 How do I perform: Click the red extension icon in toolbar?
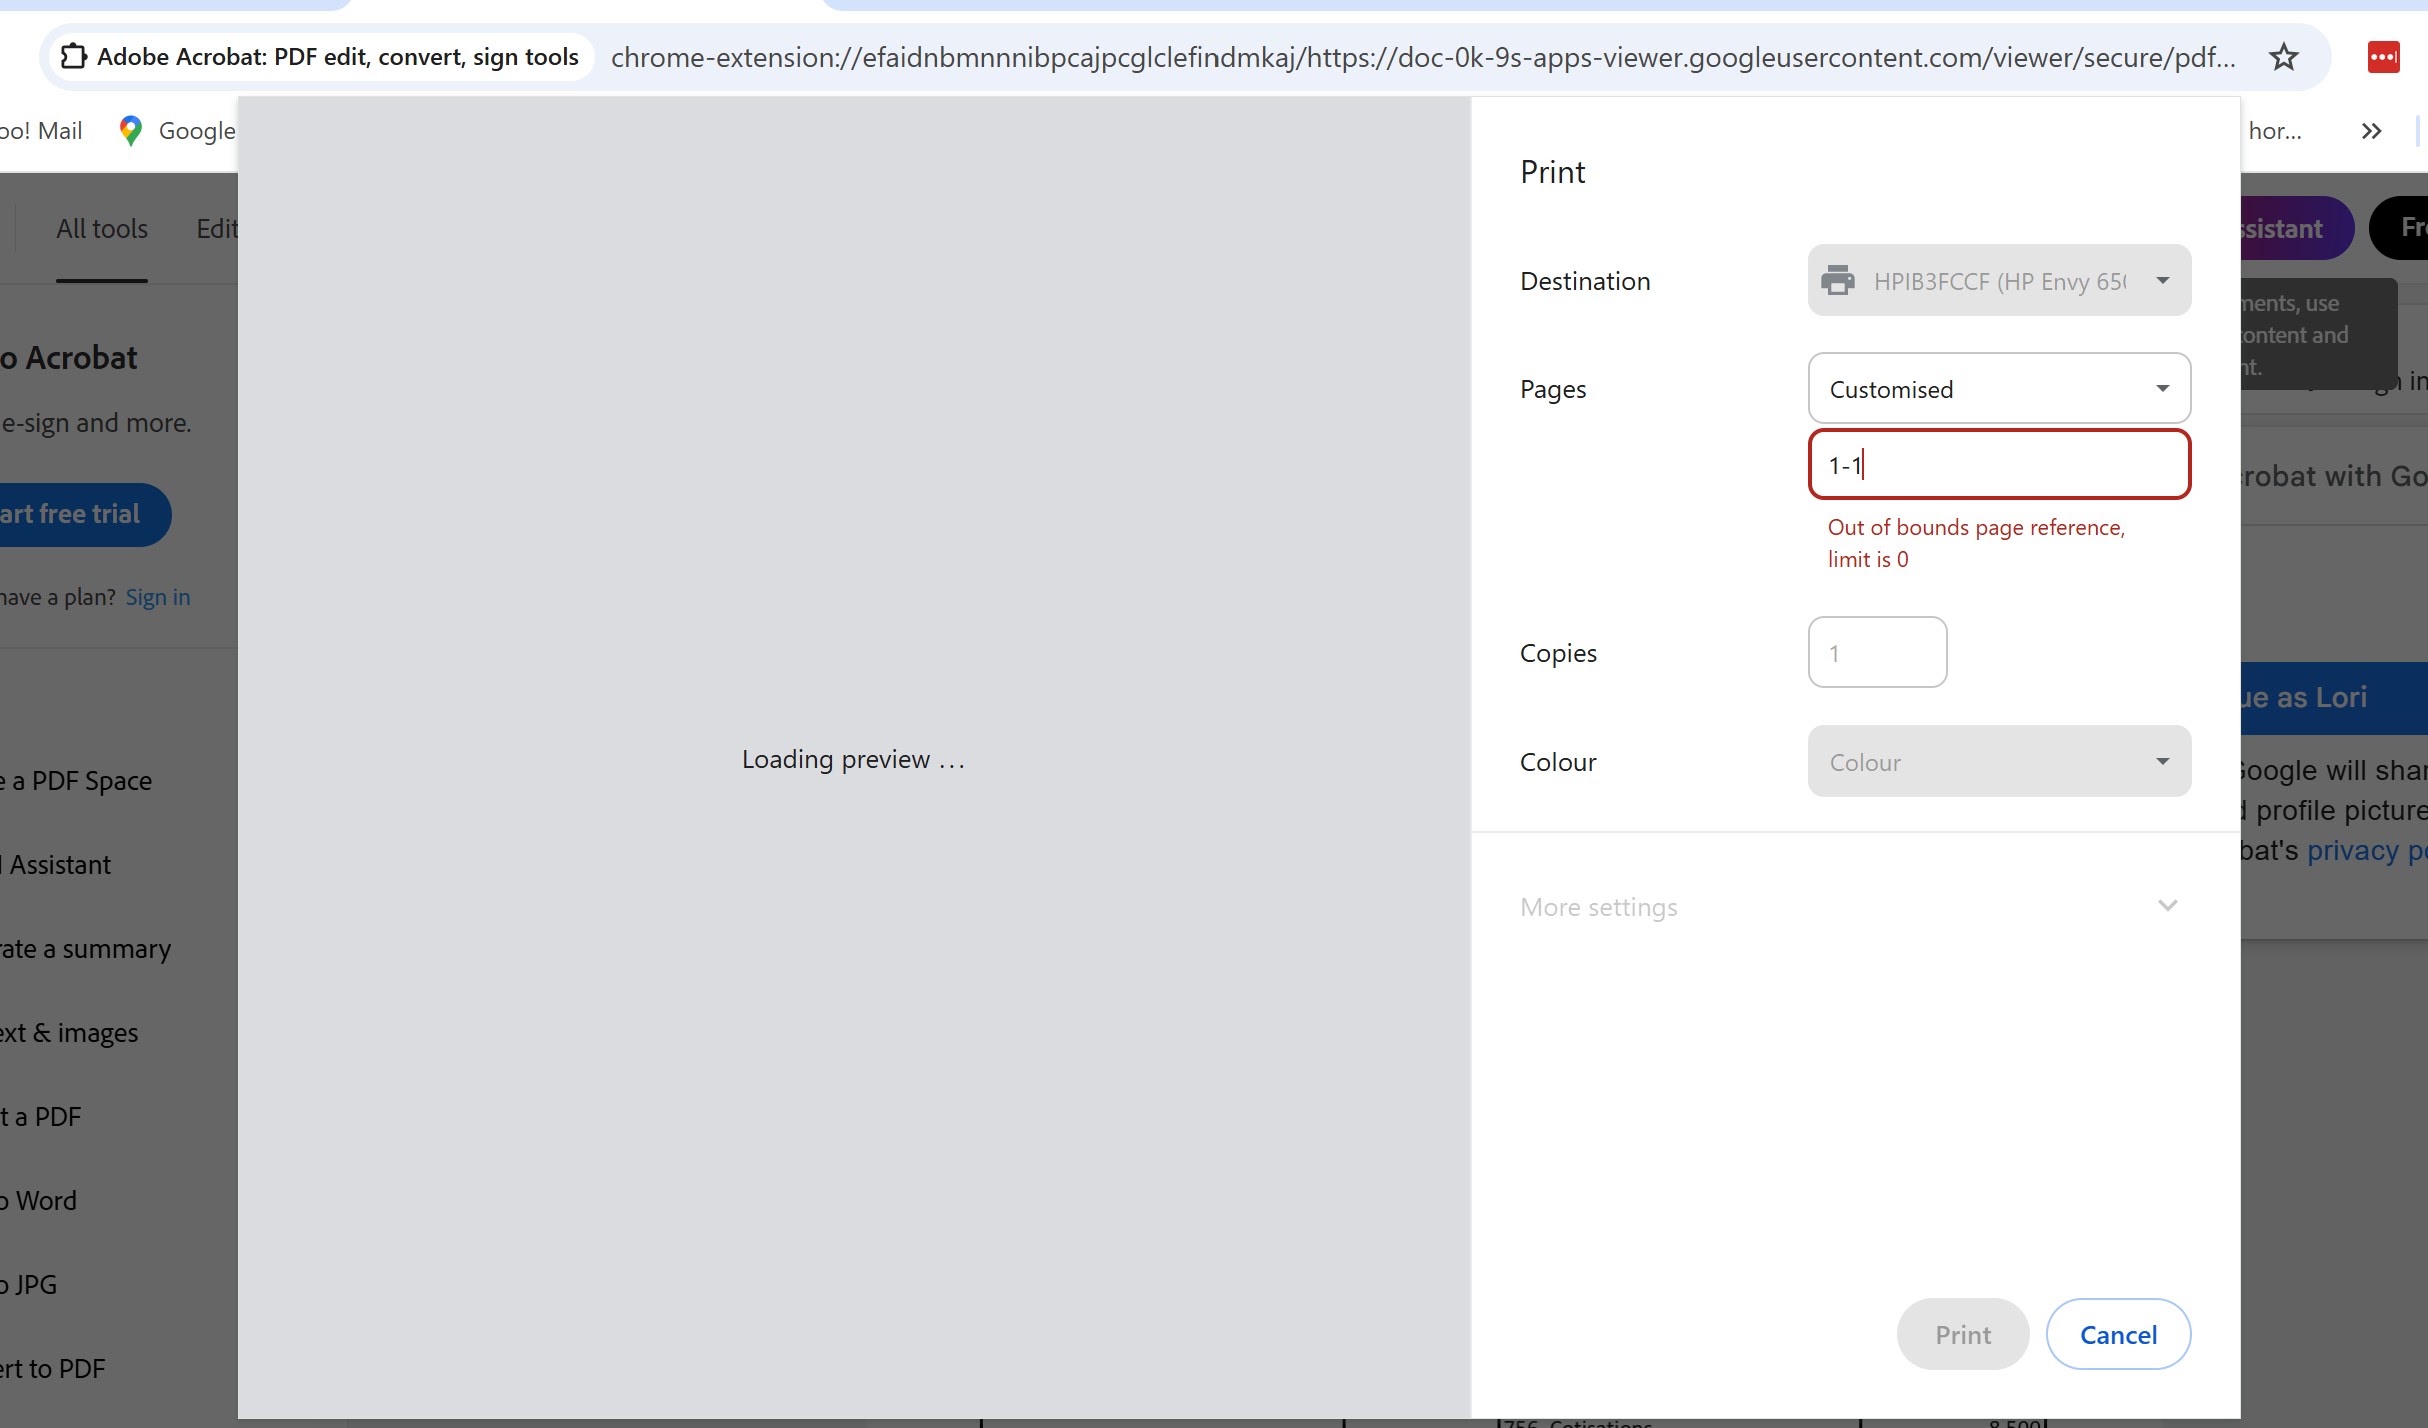pyautogui.click(x=2383, y=57)
